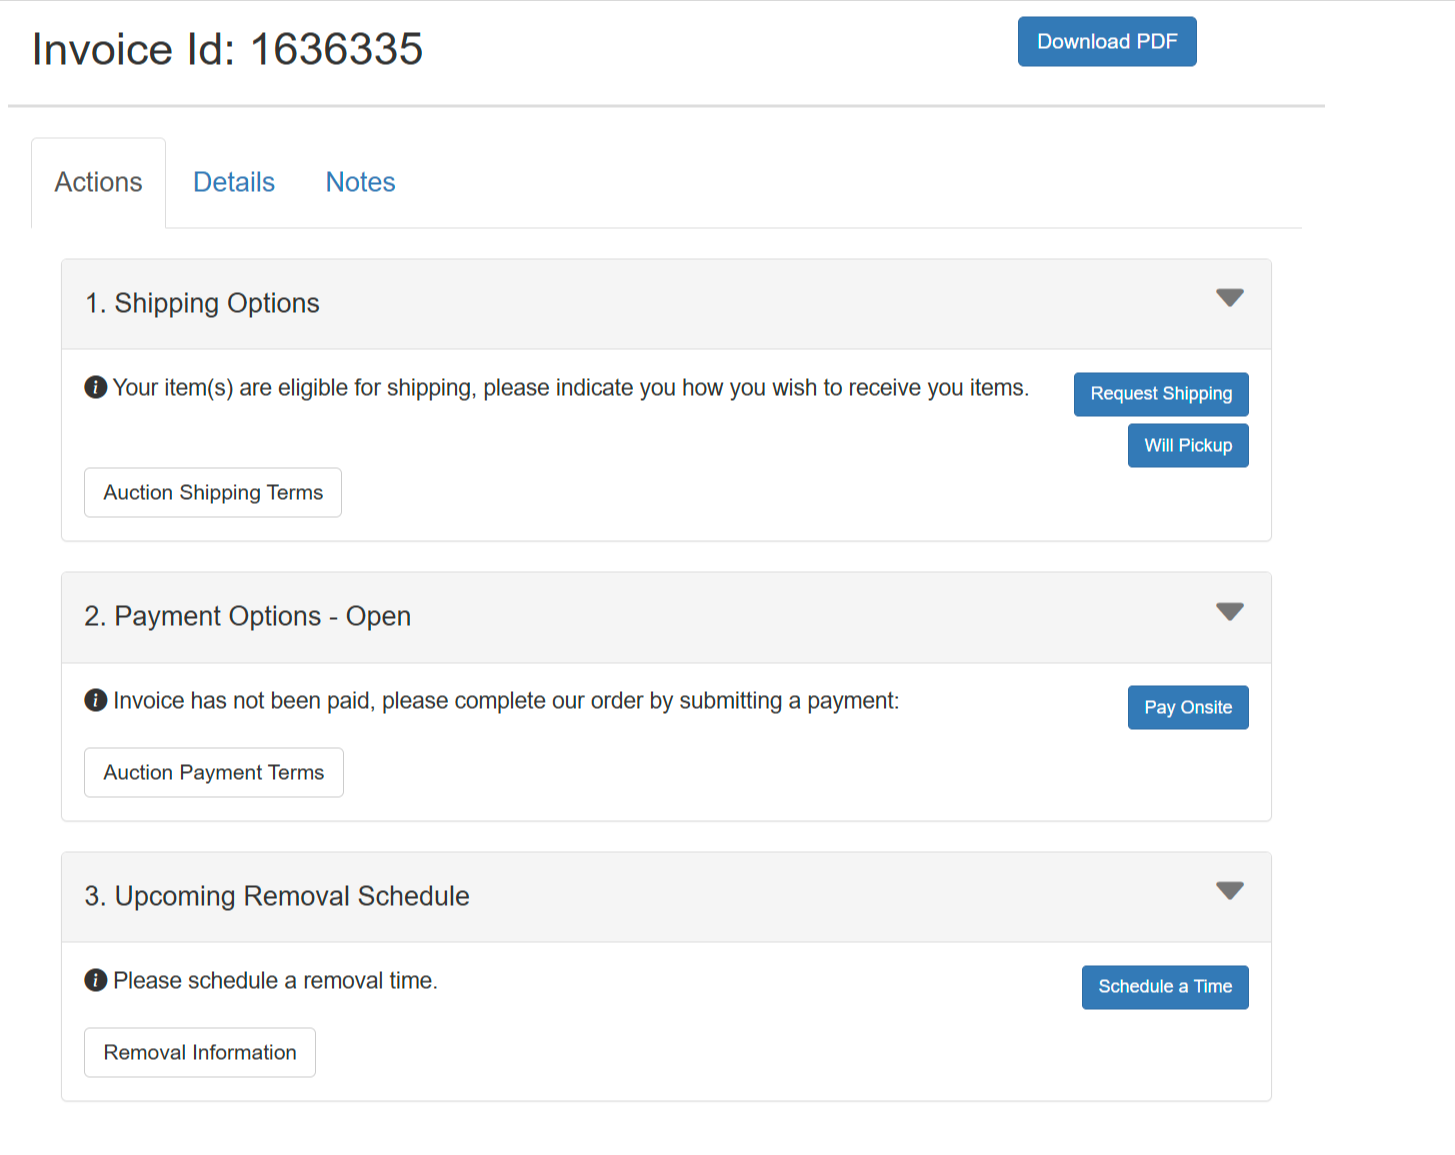Viewport: 1455px width, 1155px height.
Task: Click the info icon next to payment instructions
Action: [x=95, y=700]
